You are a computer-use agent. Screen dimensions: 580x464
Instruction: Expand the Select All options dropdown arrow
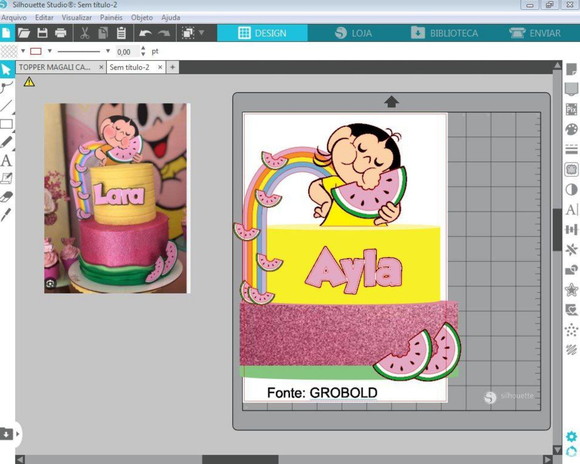[x=202, y=33]
